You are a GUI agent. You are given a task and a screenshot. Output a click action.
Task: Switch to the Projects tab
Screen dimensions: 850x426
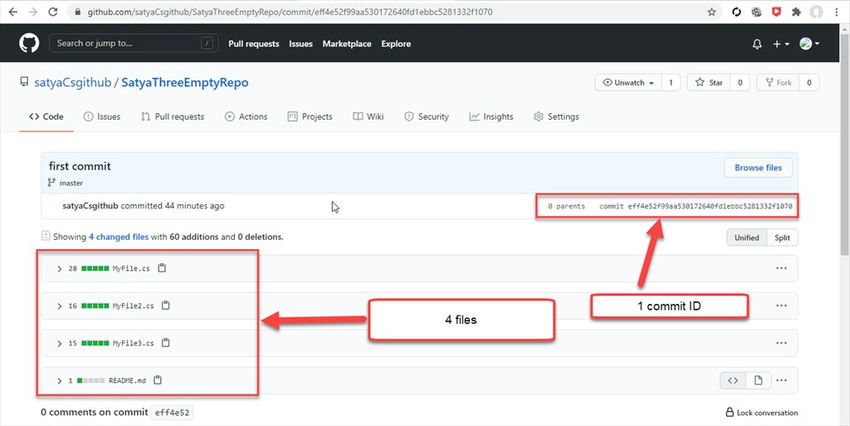click(310, 117)
